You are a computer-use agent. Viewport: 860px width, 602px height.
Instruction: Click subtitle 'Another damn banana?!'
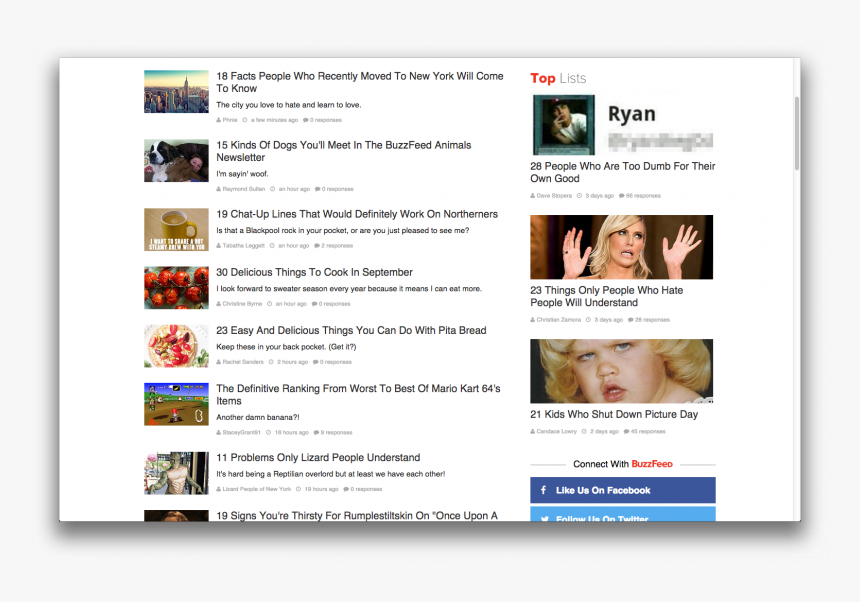(258, 417)
